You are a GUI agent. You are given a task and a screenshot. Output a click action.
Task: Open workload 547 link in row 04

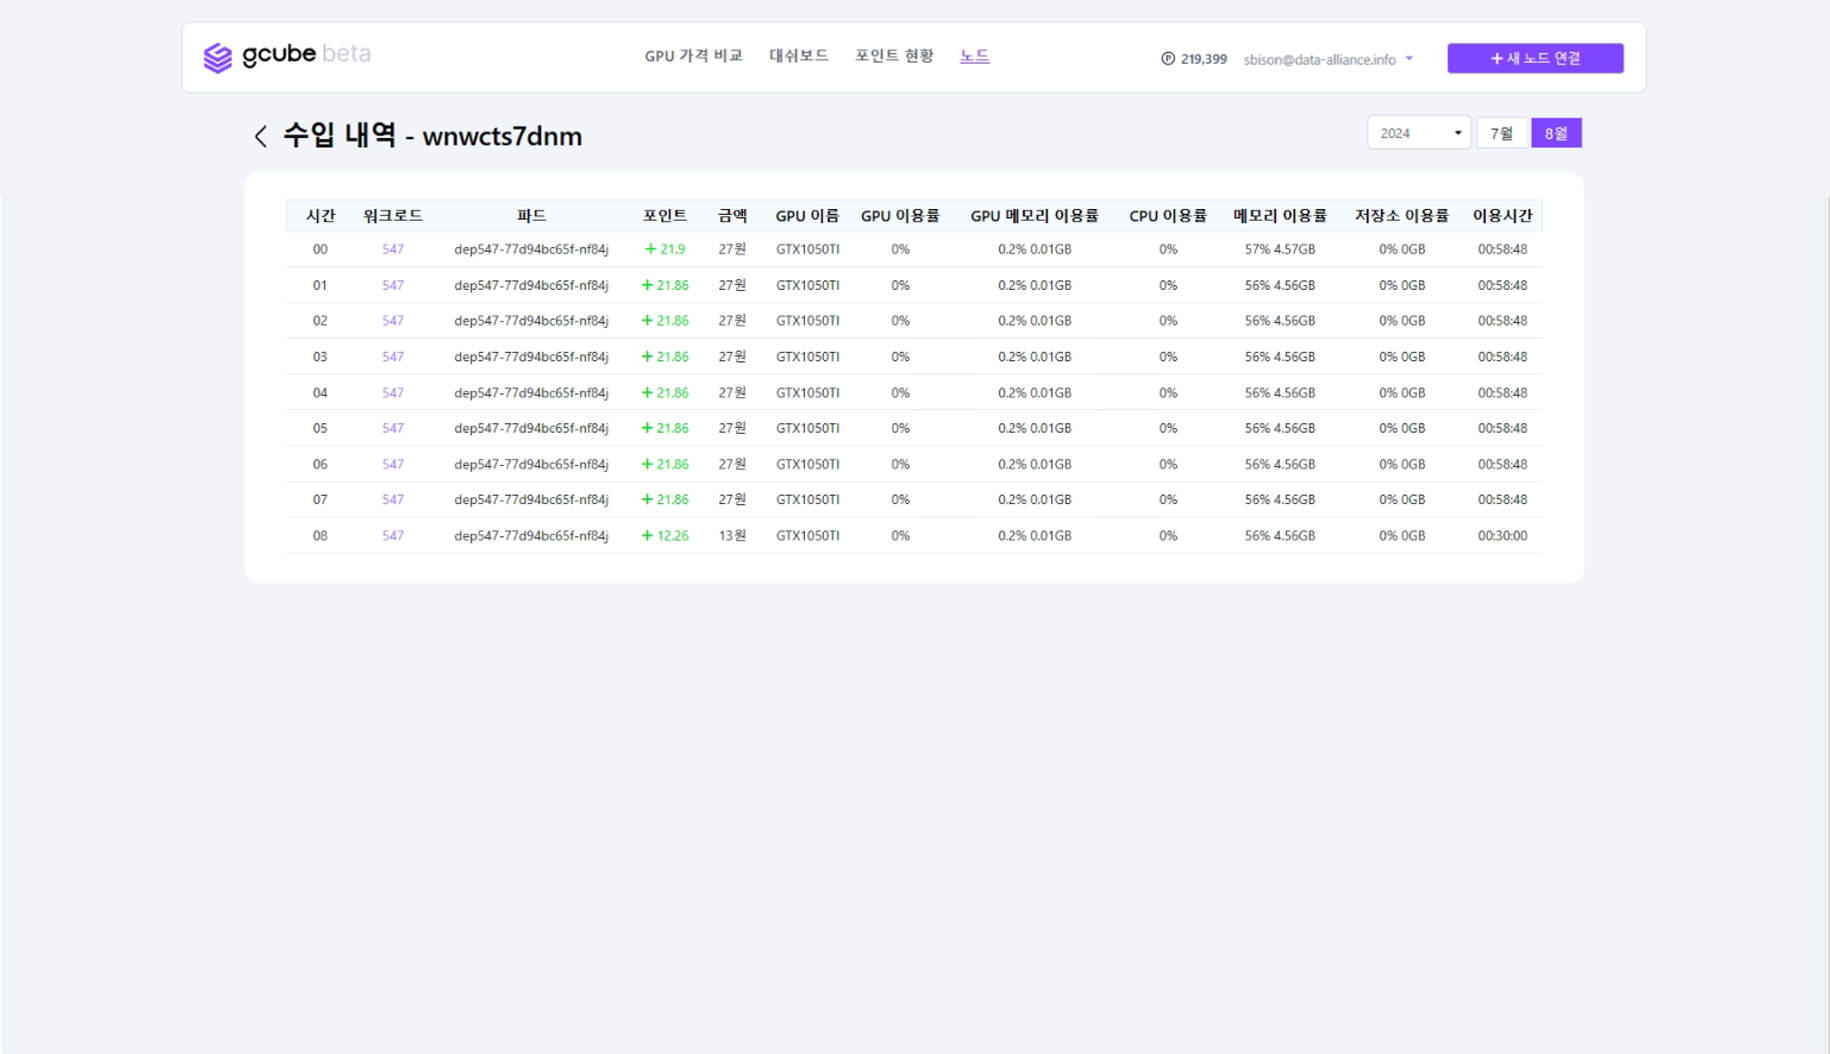[392, 393]
